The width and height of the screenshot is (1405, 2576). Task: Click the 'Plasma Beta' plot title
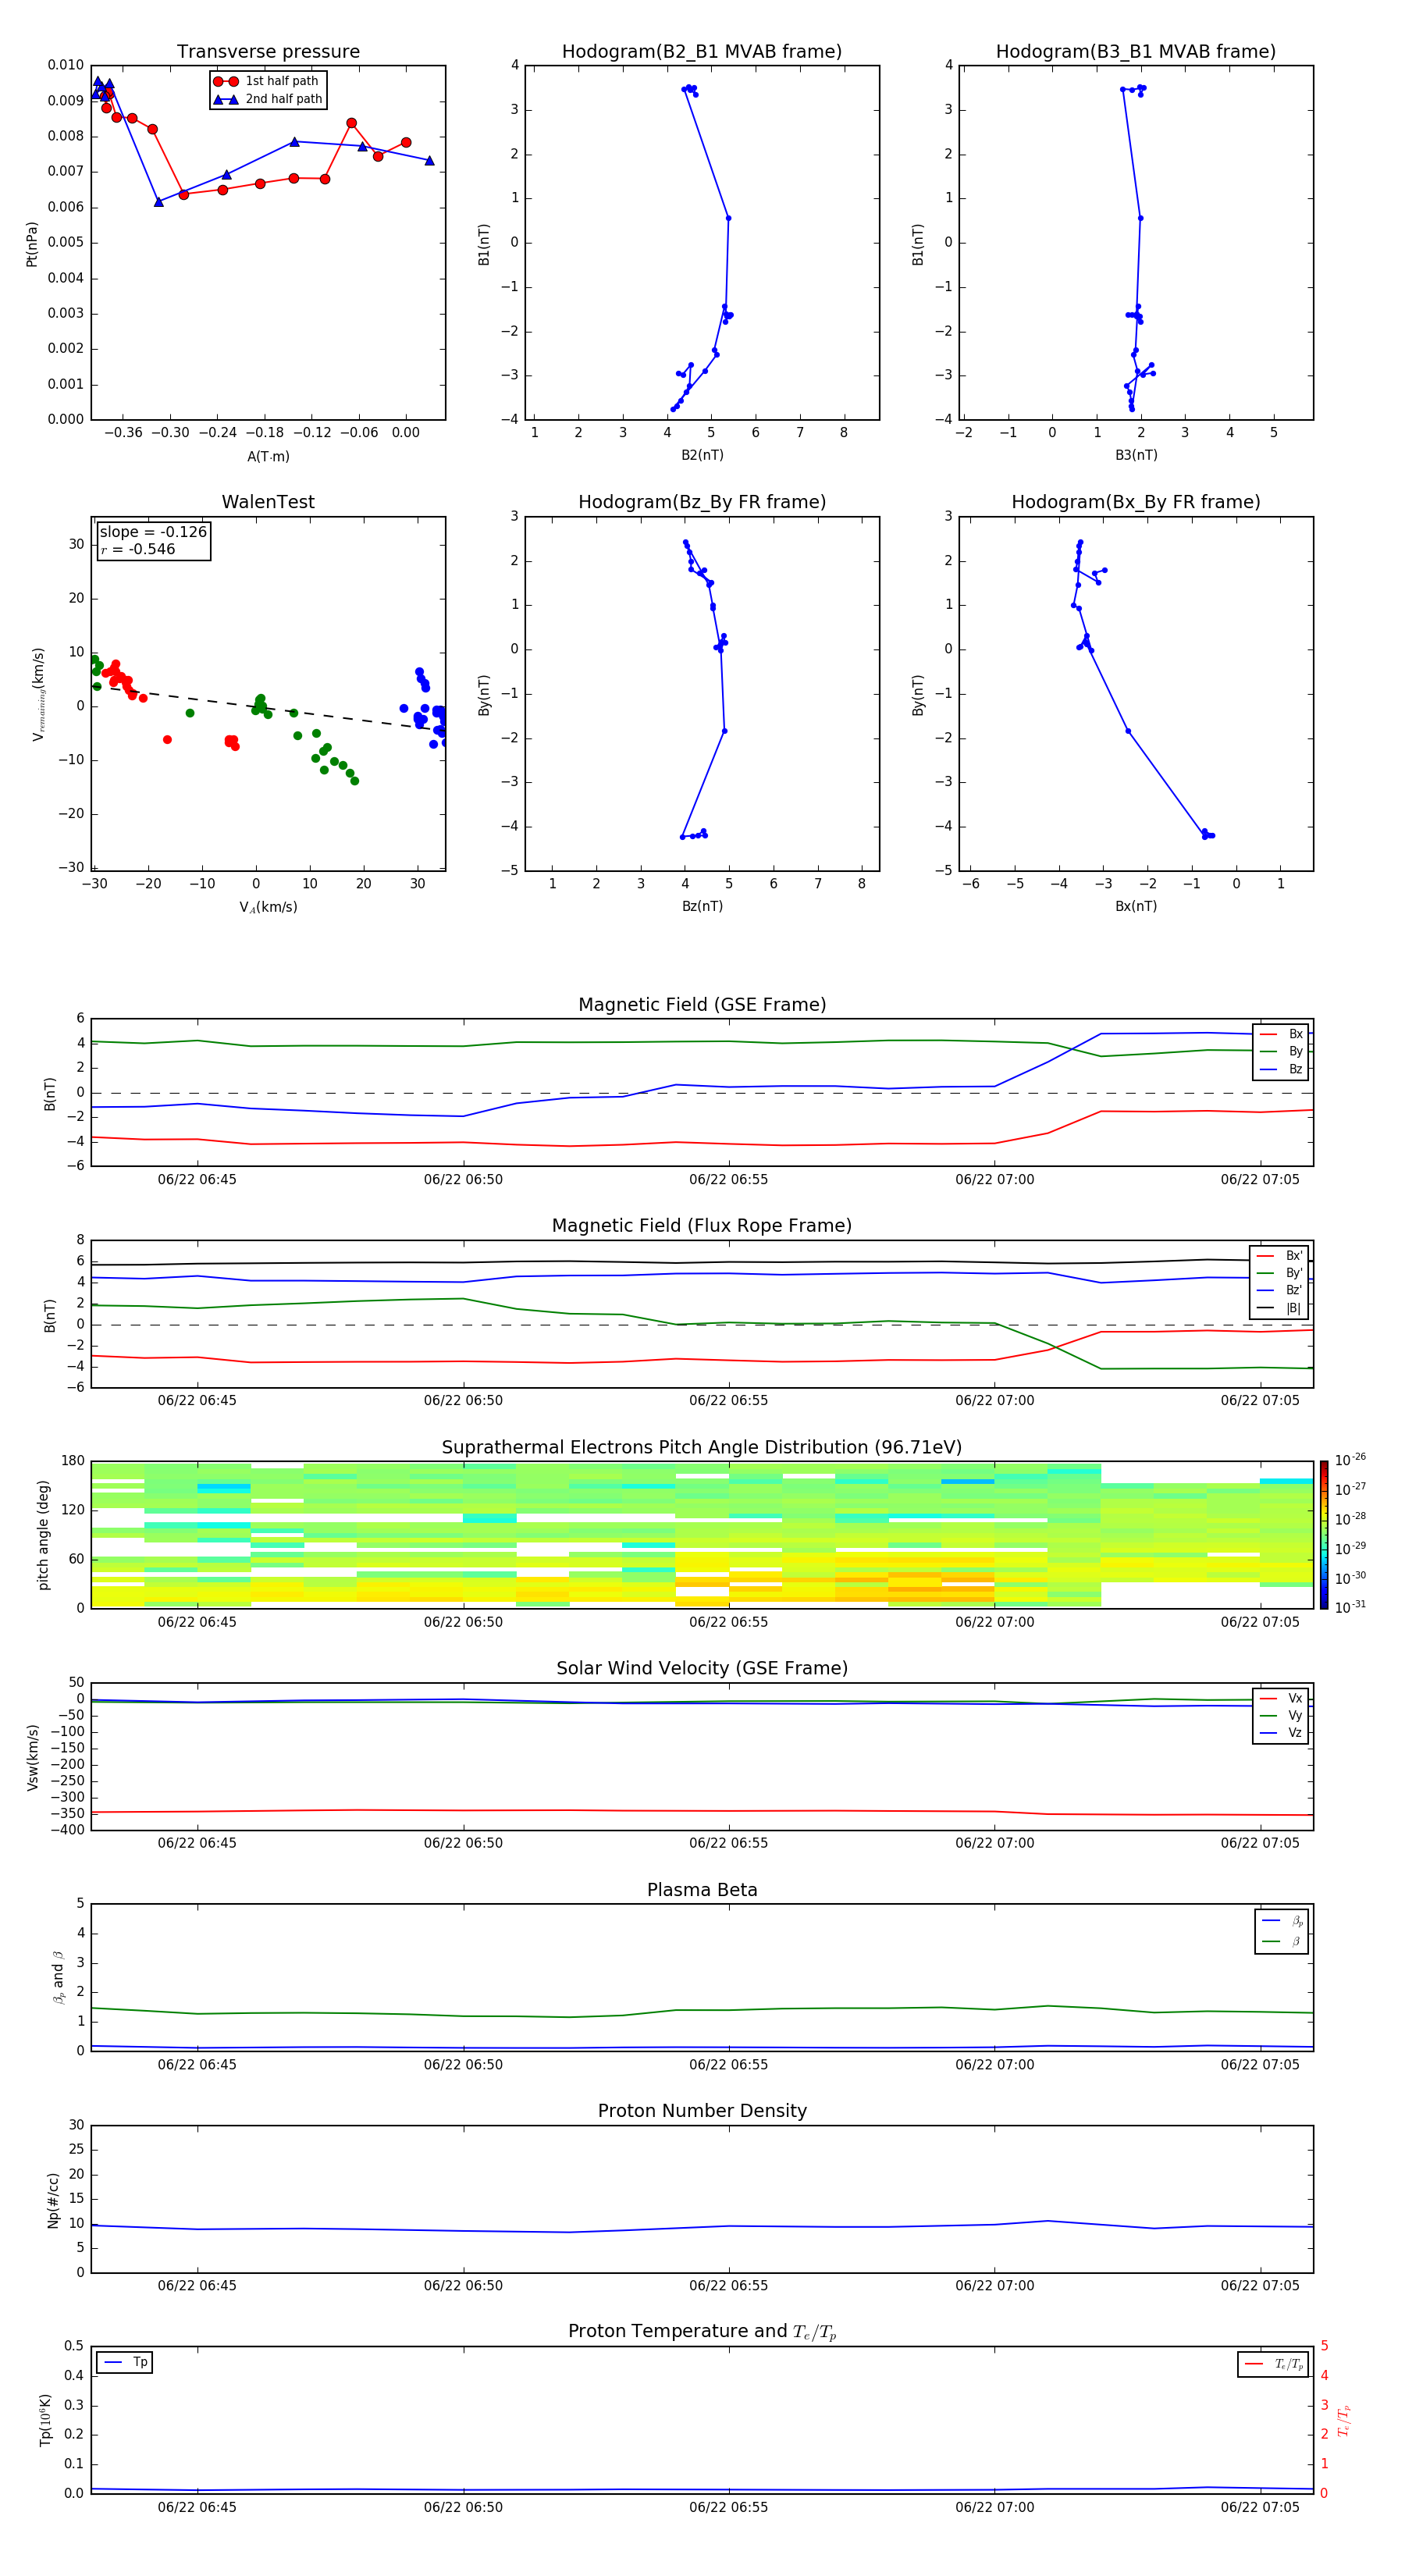click(x=702, y=1891)
